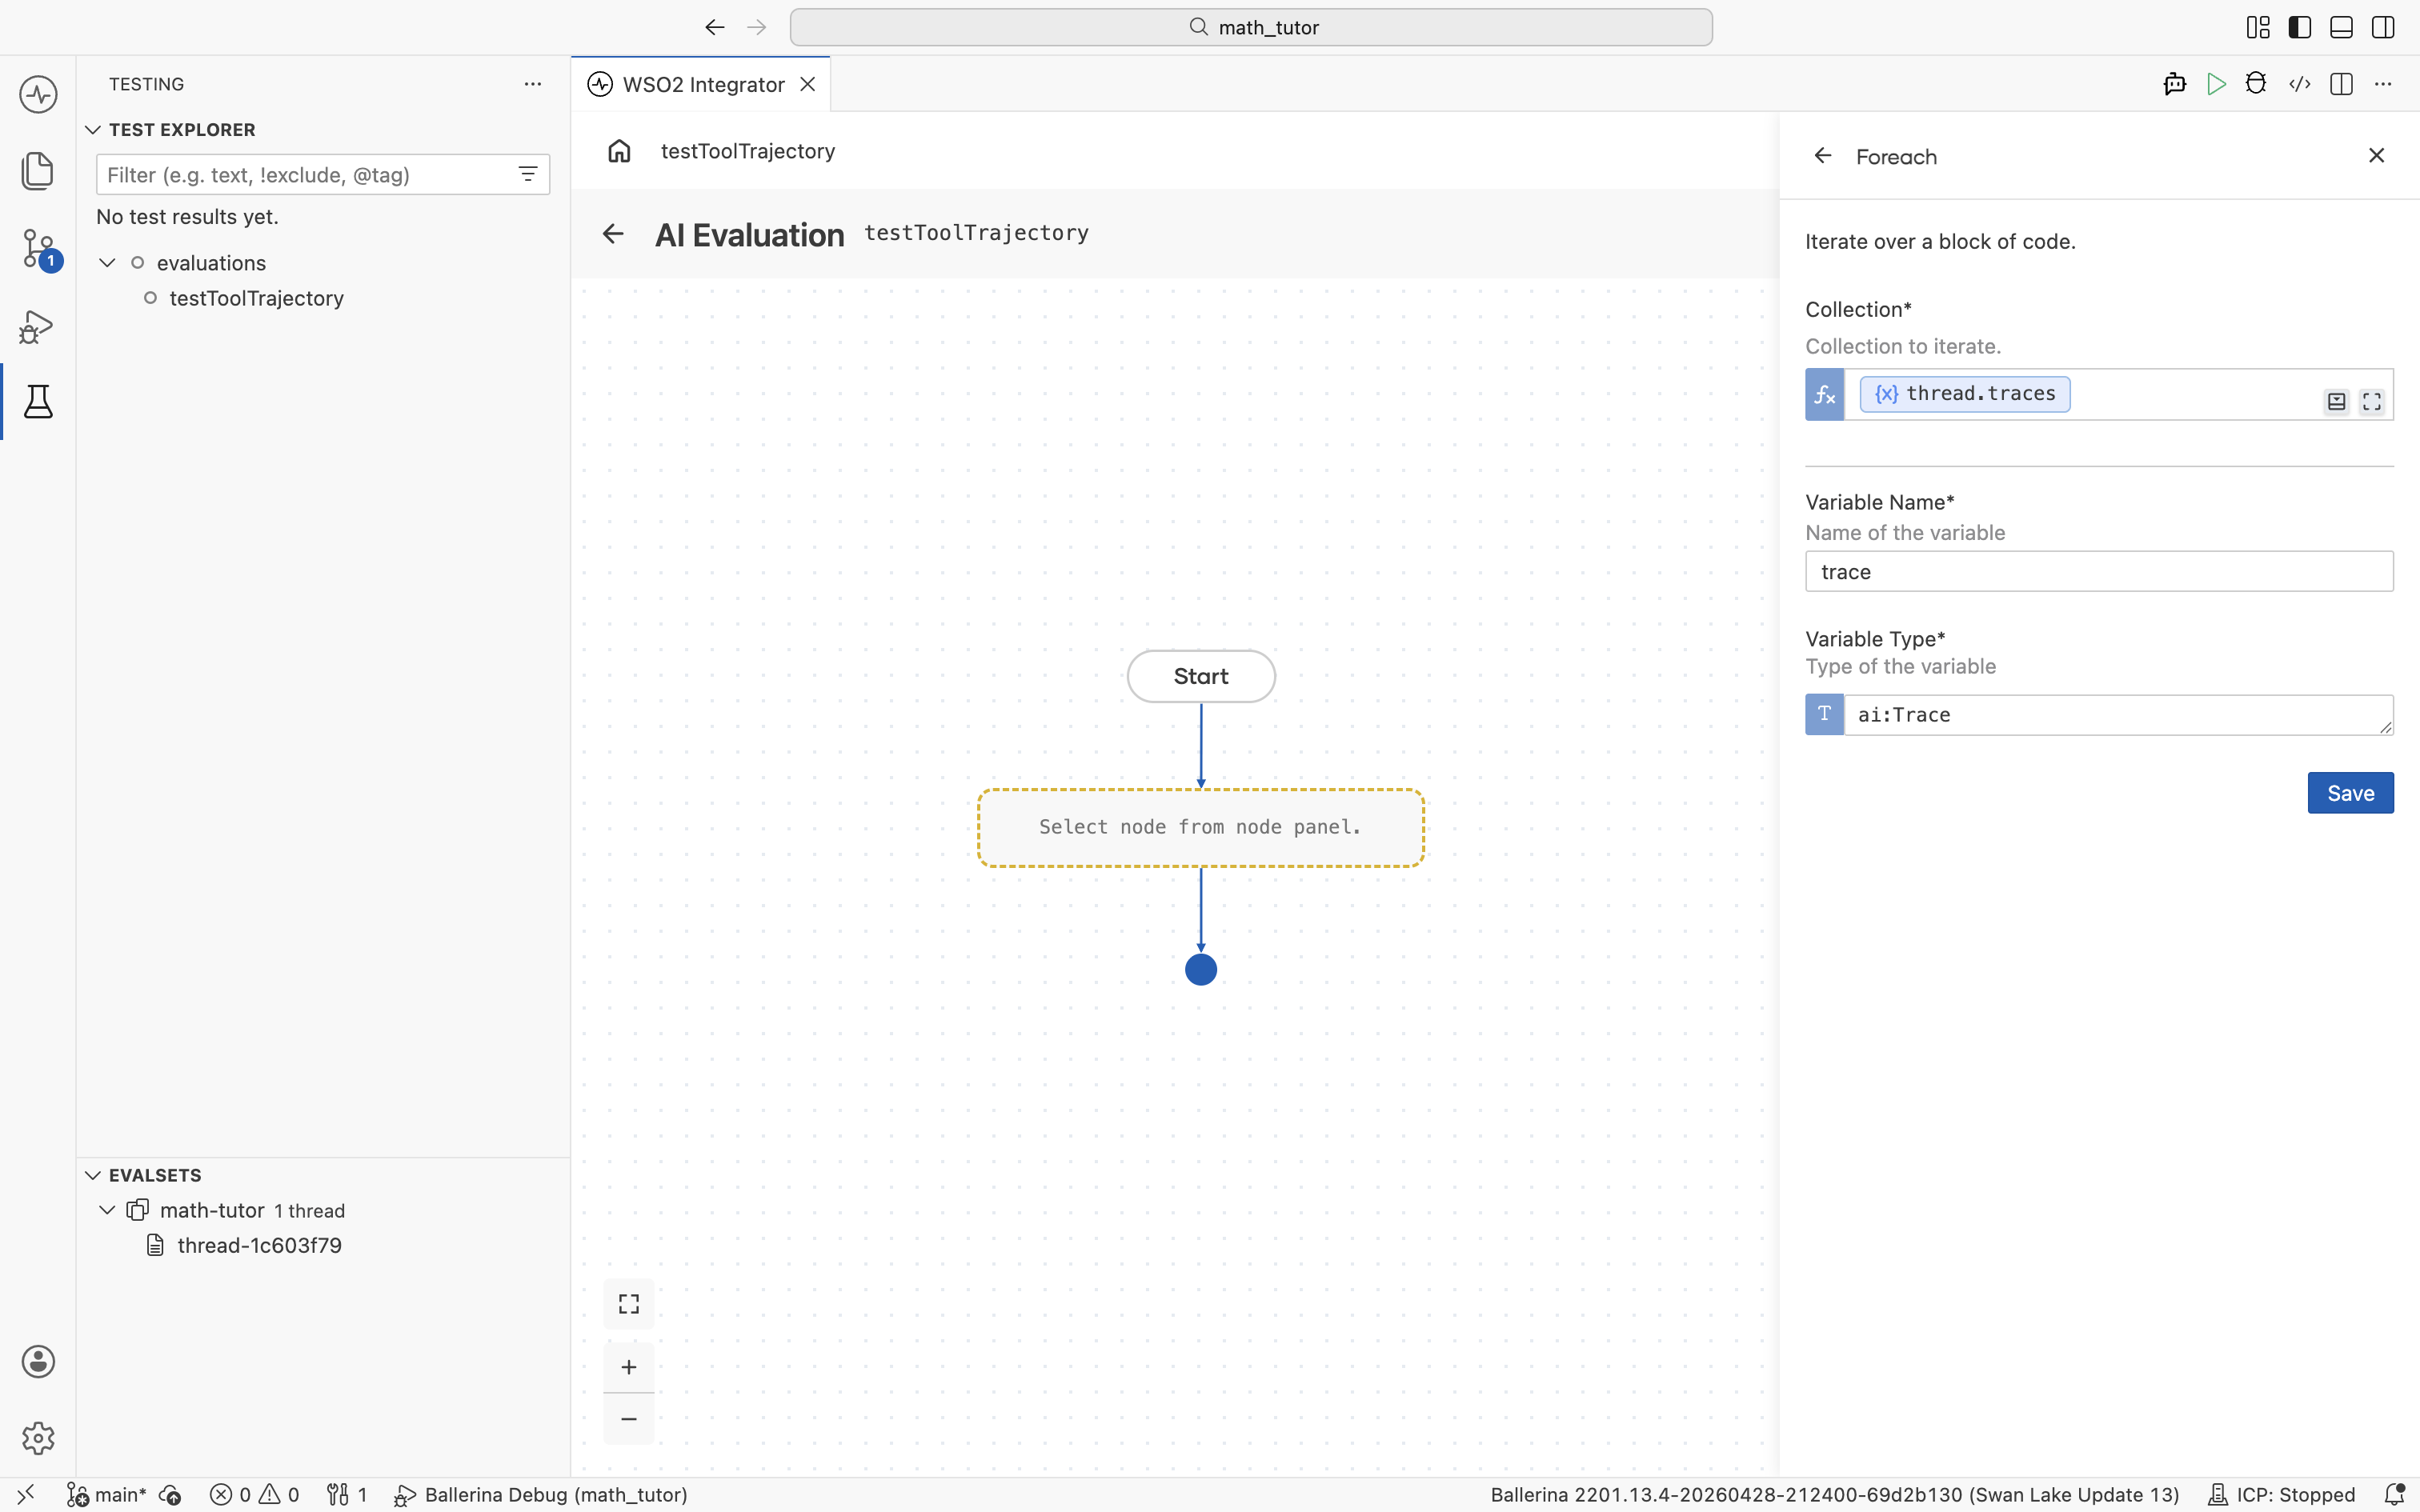Click the Save button in Foreach panel

[2350, 793]
